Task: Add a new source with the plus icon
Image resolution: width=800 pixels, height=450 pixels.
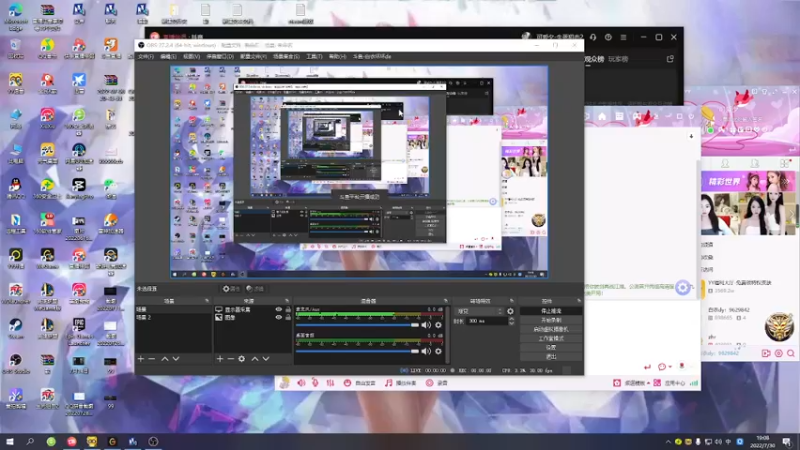Action: tap(220, 359)
